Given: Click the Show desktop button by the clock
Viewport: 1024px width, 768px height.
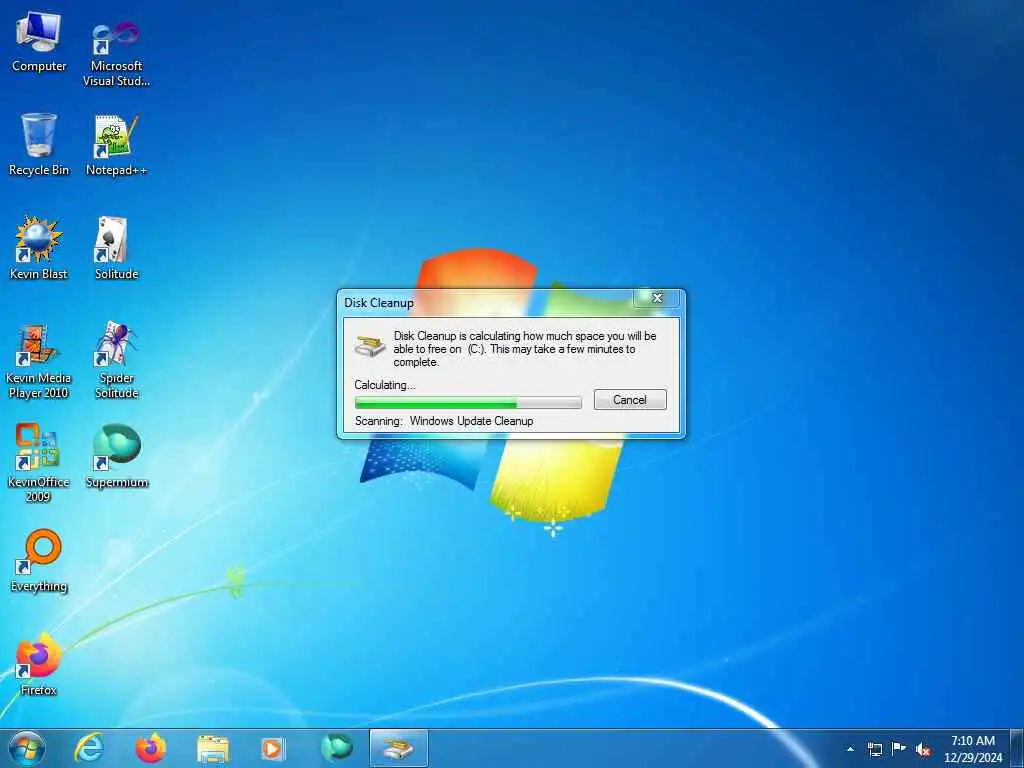Looking at the screenshot, I should [1017, 749].
